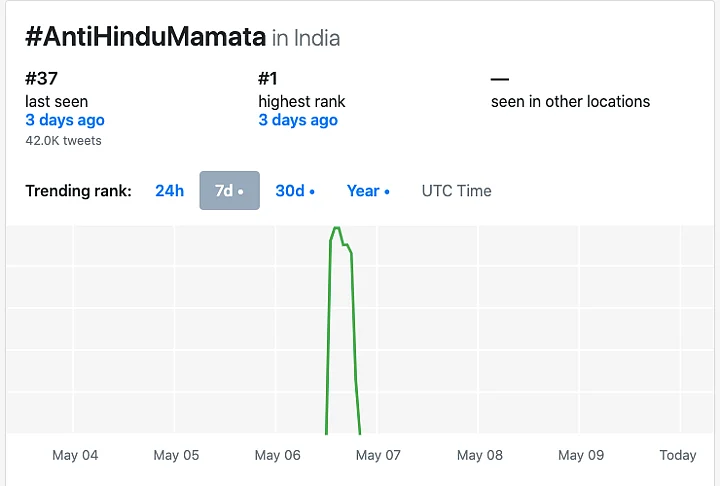Click the green peak on the trend chart
The image size is (720, 486).
pos(337,230)
